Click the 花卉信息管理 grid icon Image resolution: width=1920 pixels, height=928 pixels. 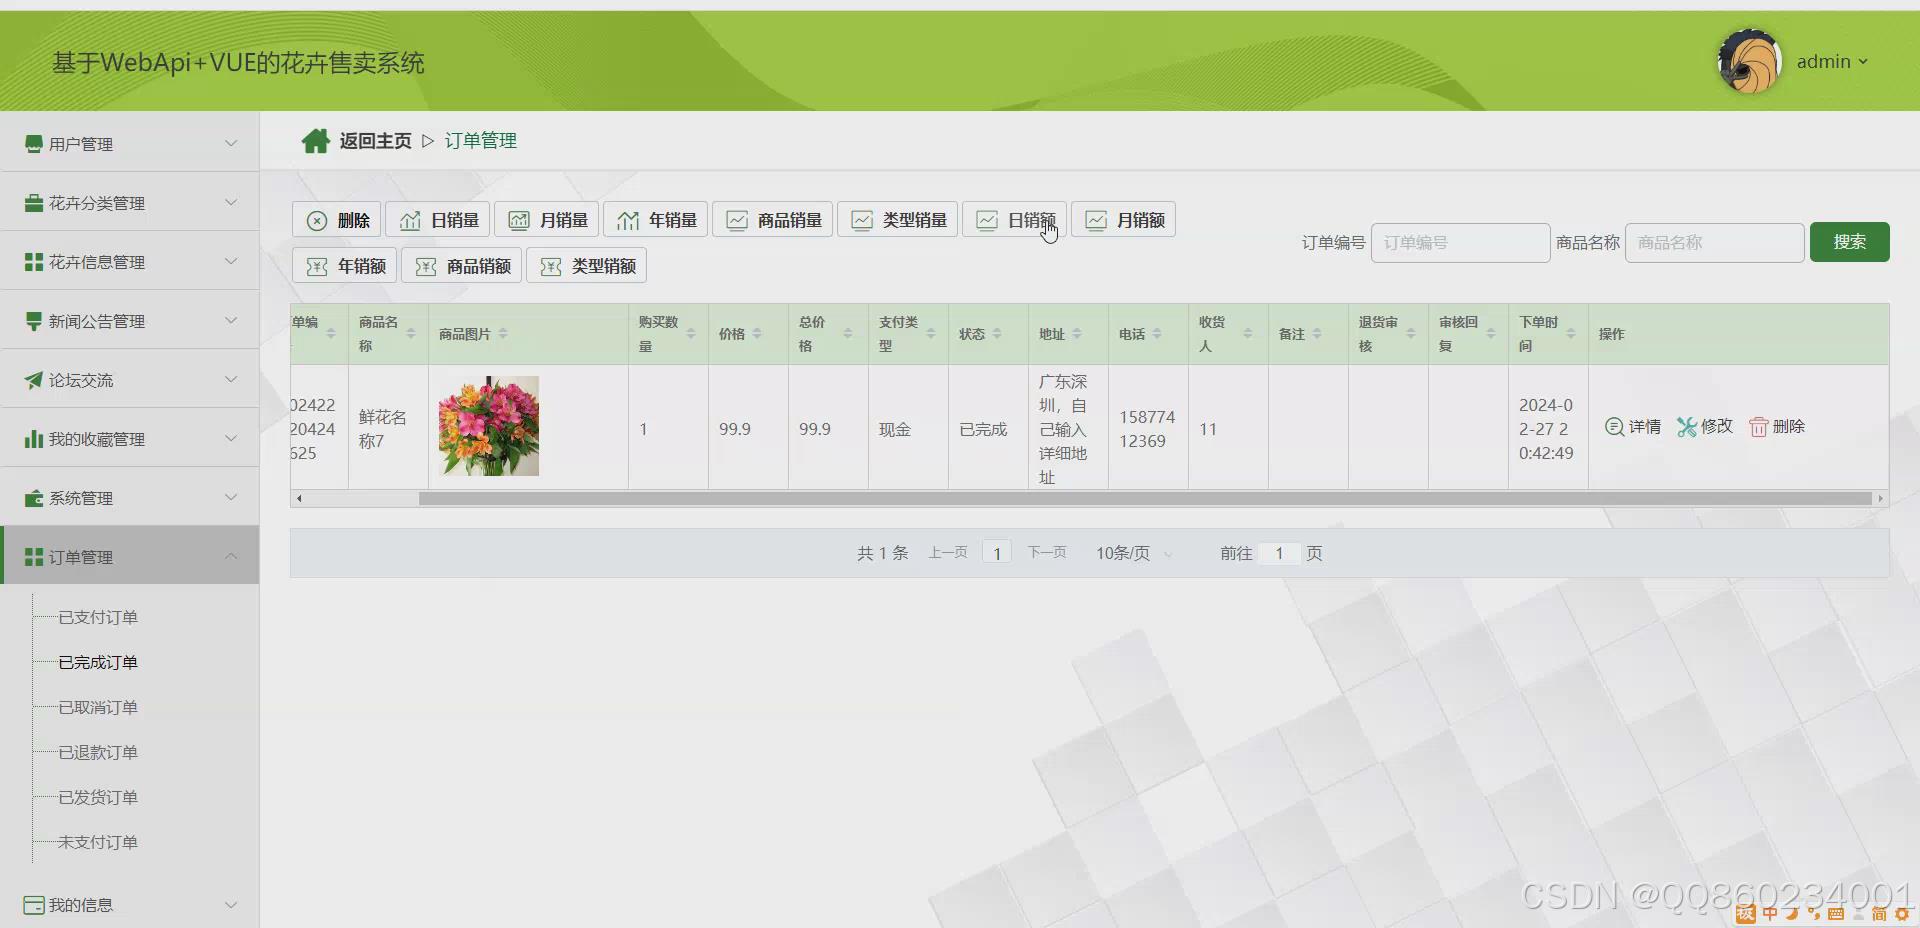[x=34, y=262]
